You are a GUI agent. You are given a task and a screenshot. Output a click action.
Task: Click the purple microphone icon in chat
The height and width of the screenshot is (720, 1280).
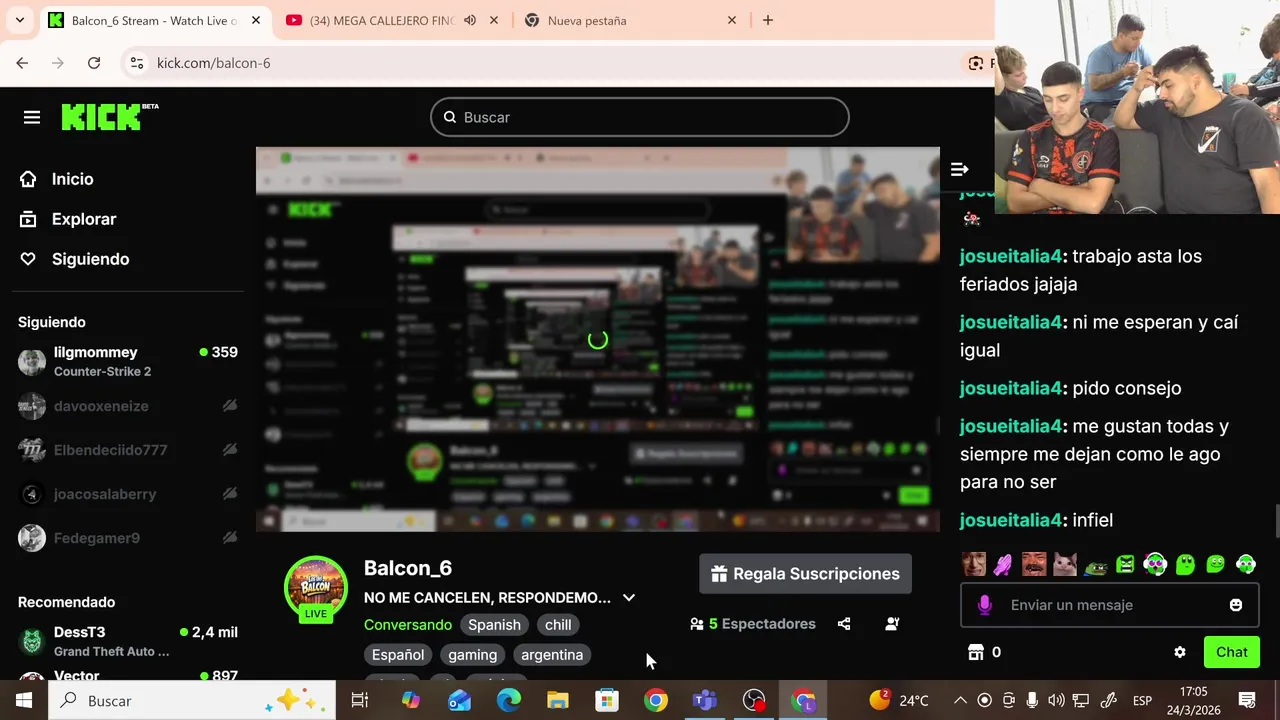(985, 605)
